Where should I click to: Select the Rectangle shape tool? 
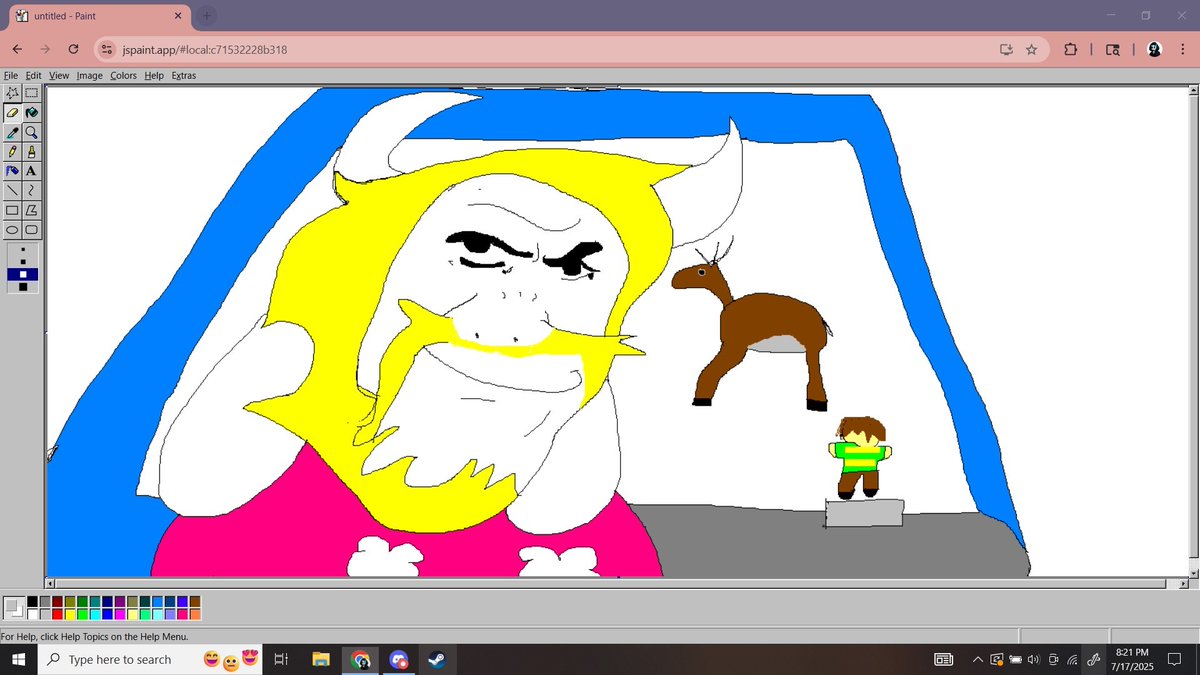[13, 210]
